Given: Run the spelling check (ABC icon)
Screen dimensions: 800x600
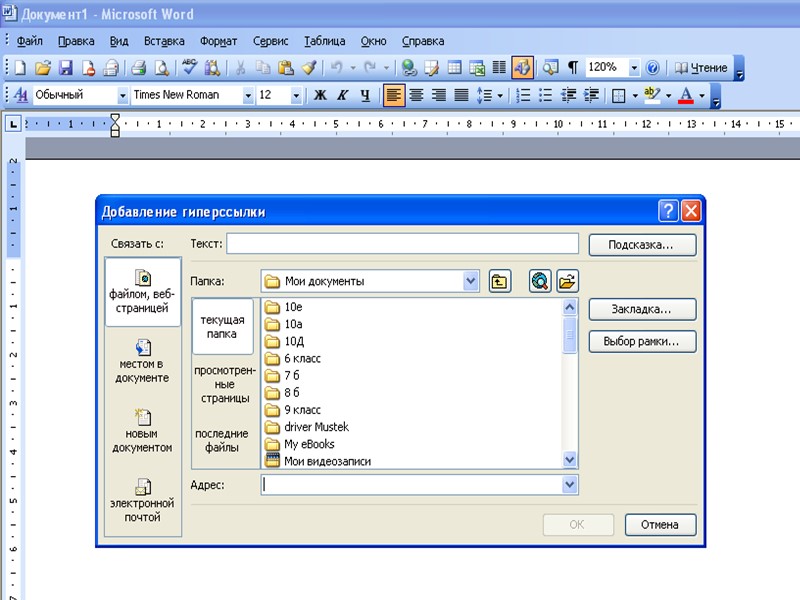Looking at the screenshot, I should click(189, 67).
